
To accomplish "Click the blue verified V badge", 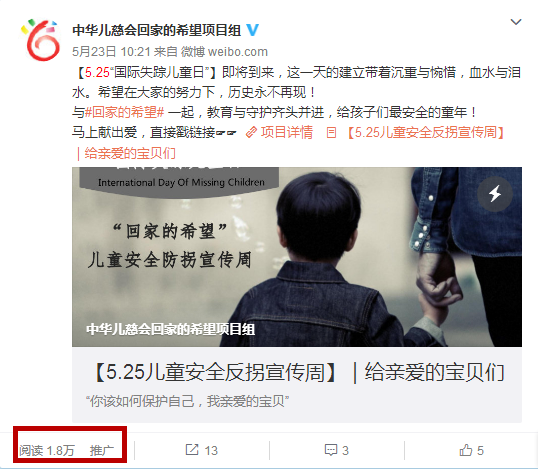I will (x=253, y=30).
